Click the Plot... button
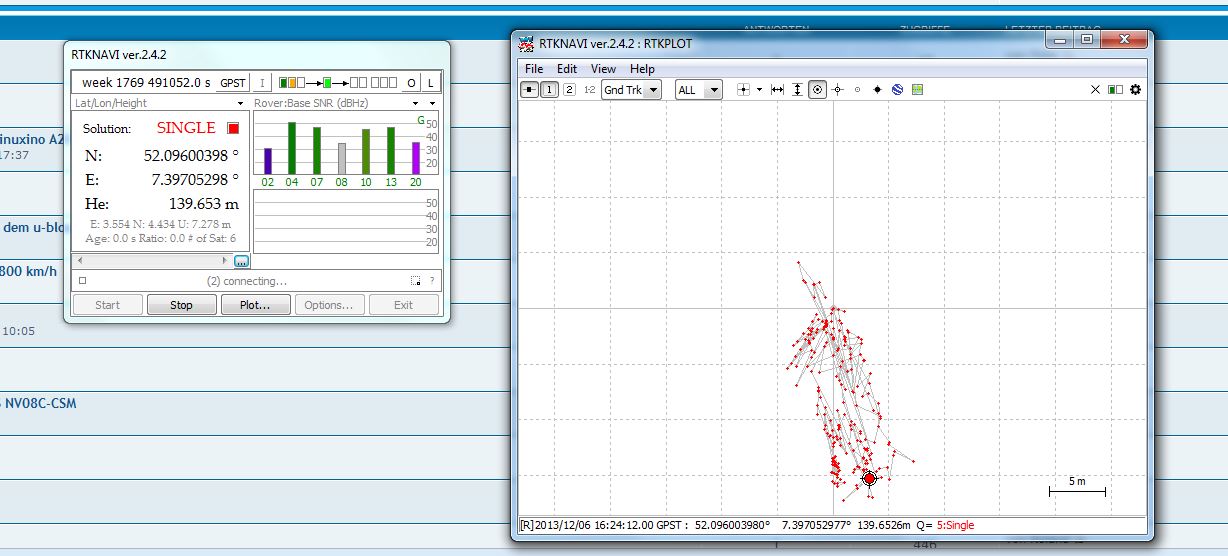 tap(255, 305)
